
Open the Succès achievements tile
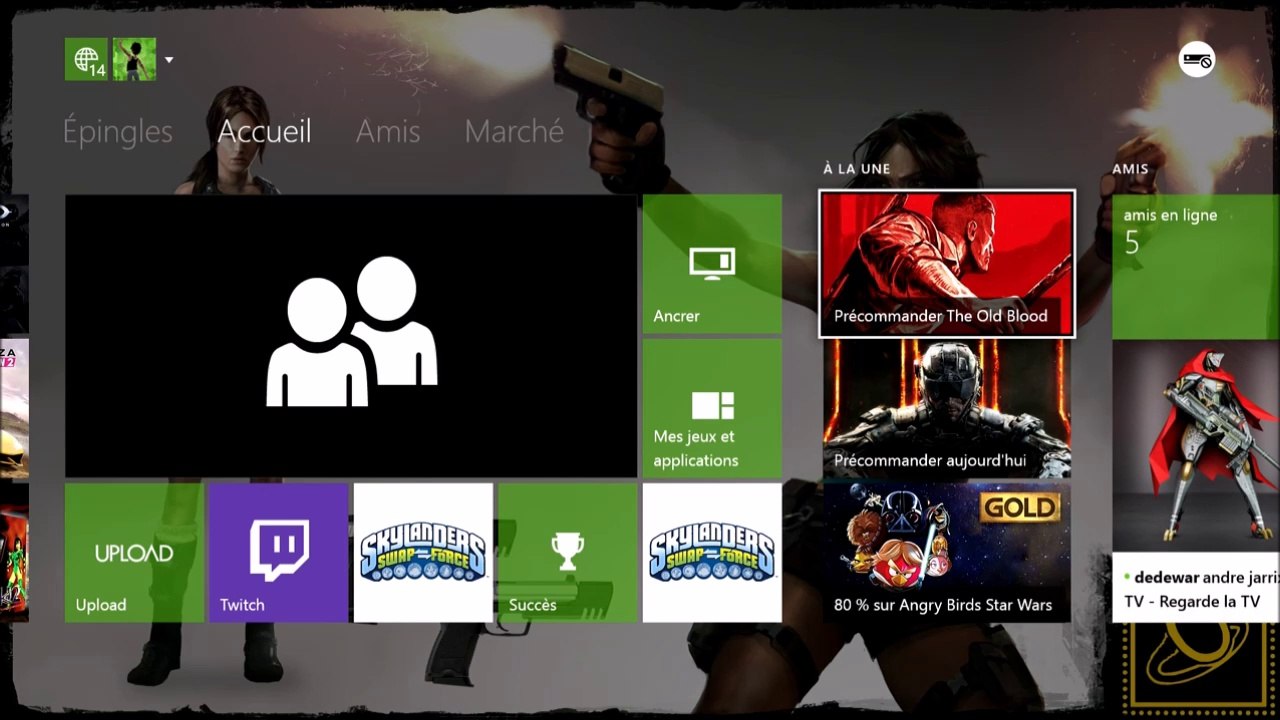(x=568, y=553)
